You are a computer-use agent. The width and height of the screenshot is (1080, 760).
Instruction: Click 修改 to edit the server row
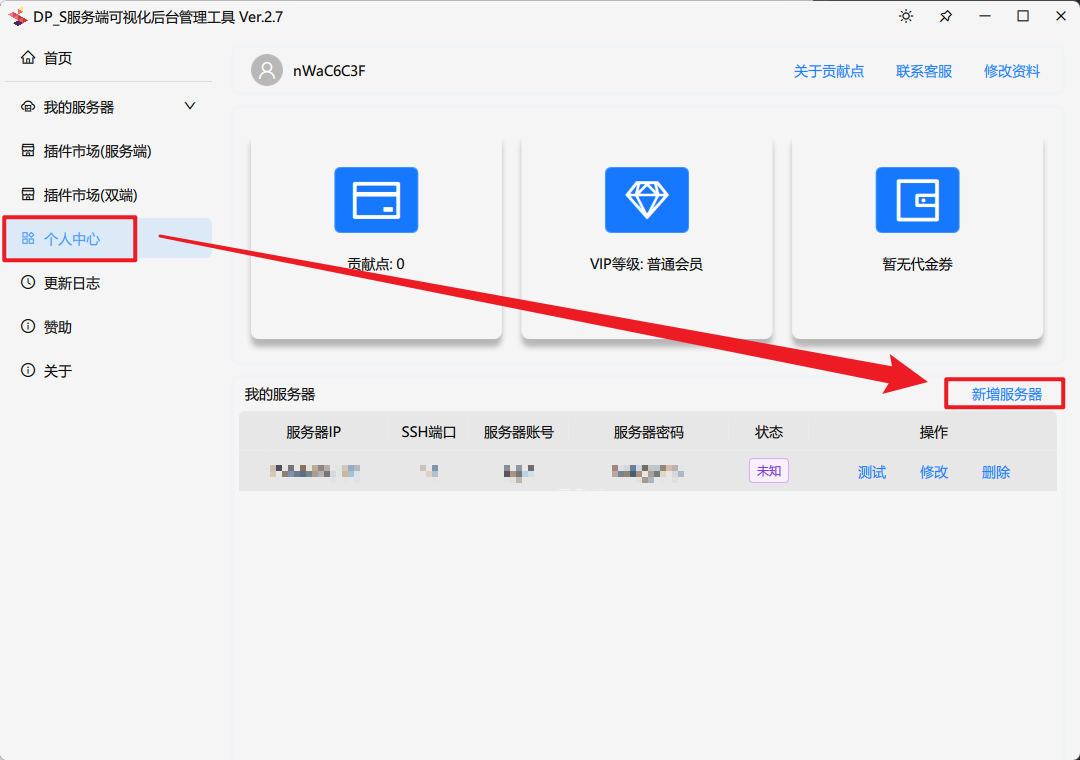tap(934, 472)
